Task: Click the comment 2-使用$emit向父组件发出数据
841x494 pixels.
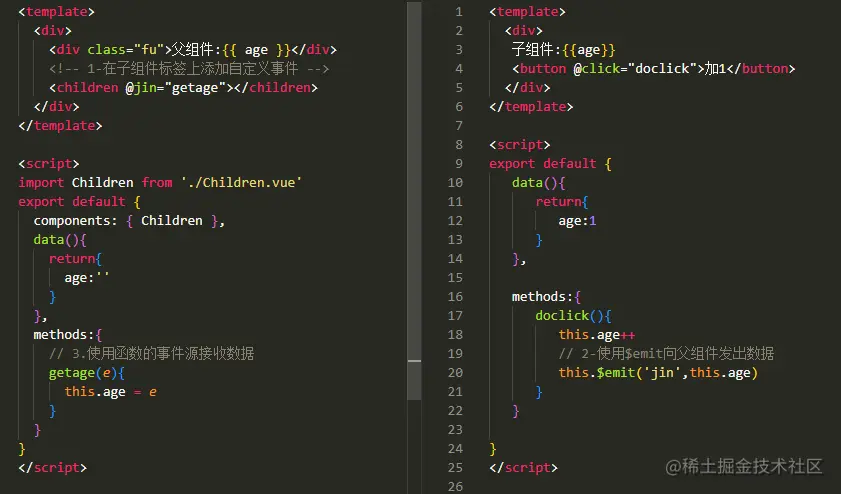Action: (x=666, y=354)
